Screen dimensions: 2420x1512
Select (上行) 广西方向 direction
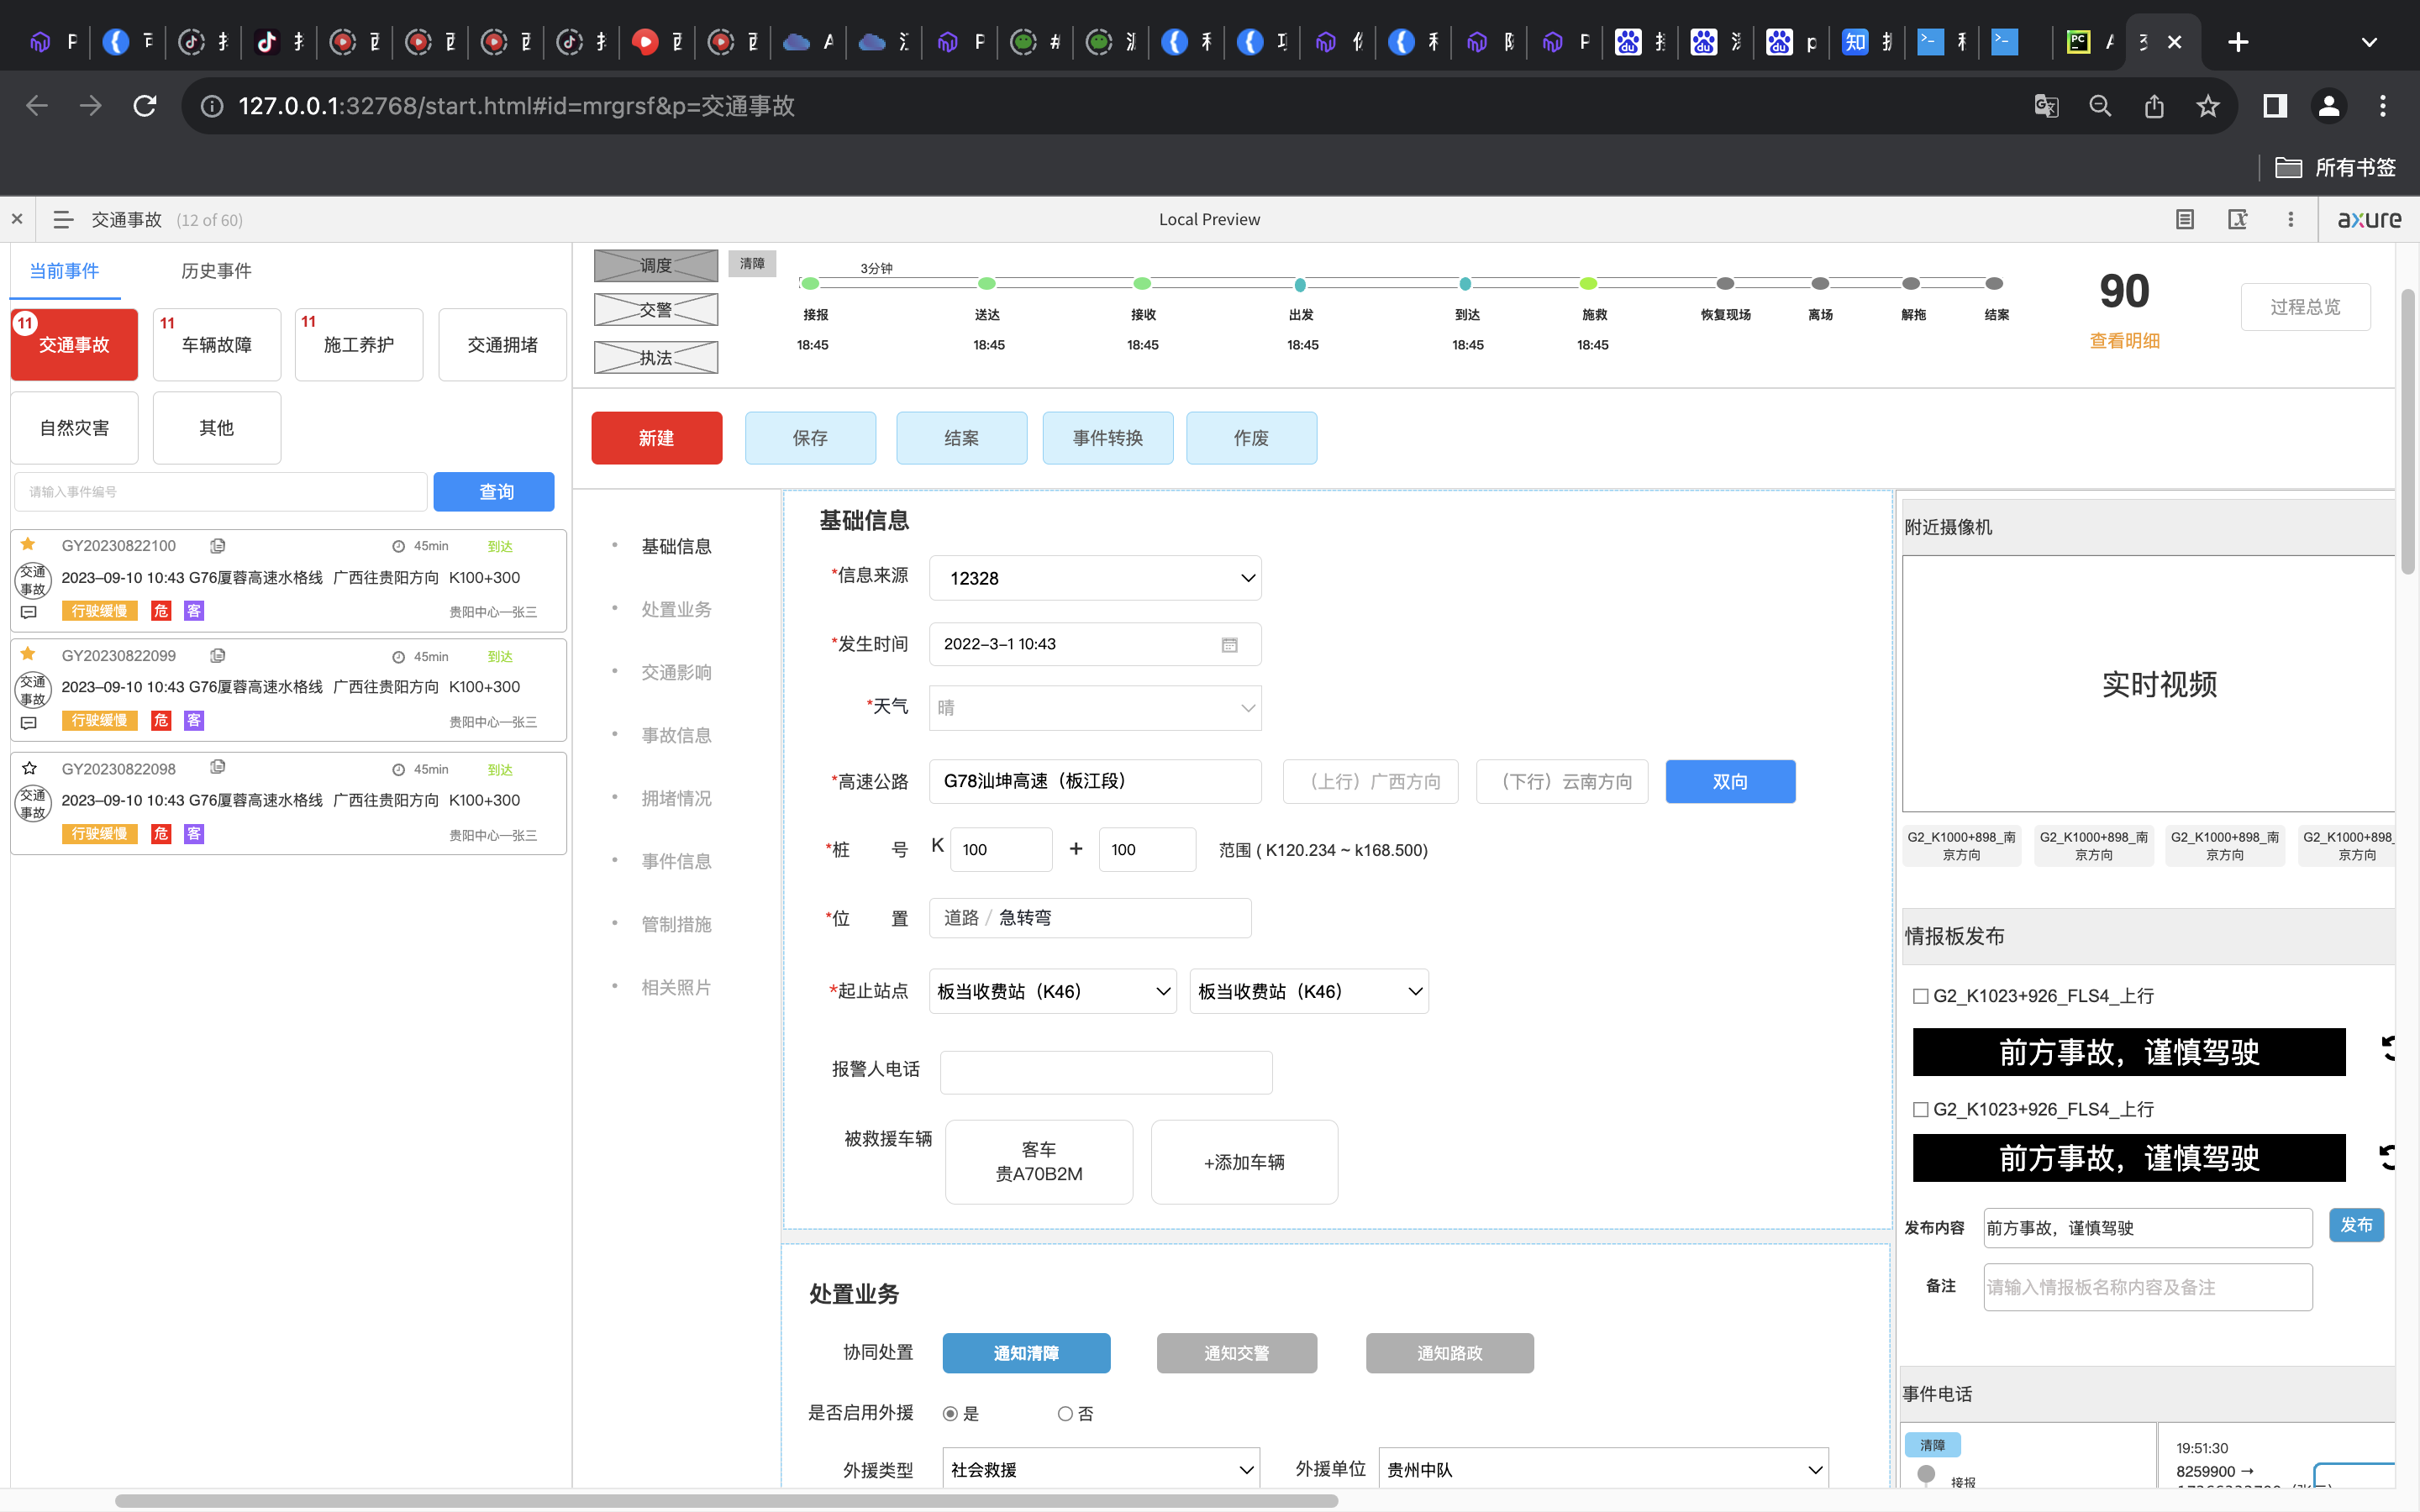tap(1371, 782)
